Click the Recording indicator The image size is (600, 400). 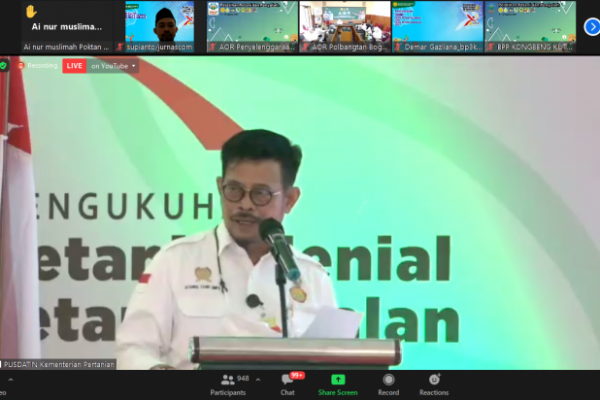click(x=38, y=66)
